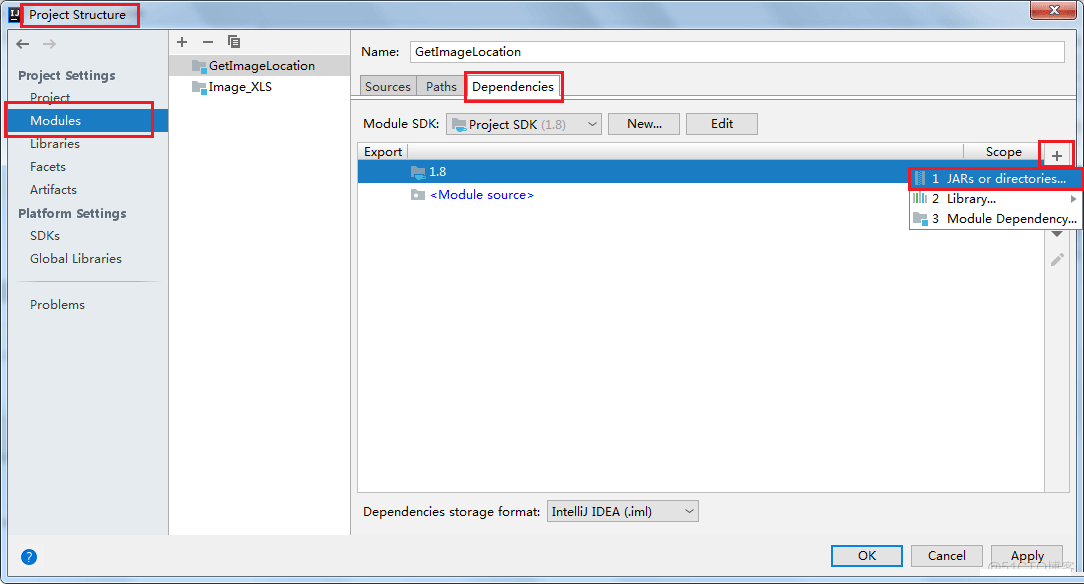Image resolution: width=1084 pixels, height=584 pixels.
Task: Click the forward navigation arrow
Action: pyautogui.click(x=49, y=44)
